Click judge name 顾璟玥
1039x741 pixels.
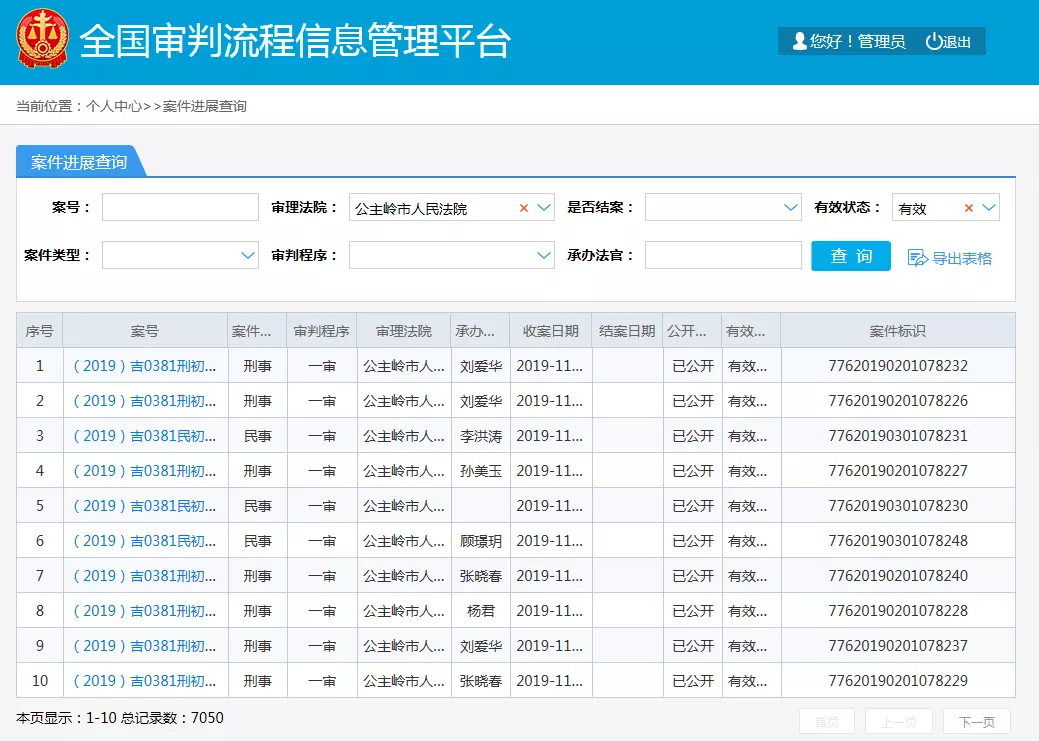click(481, 541)
